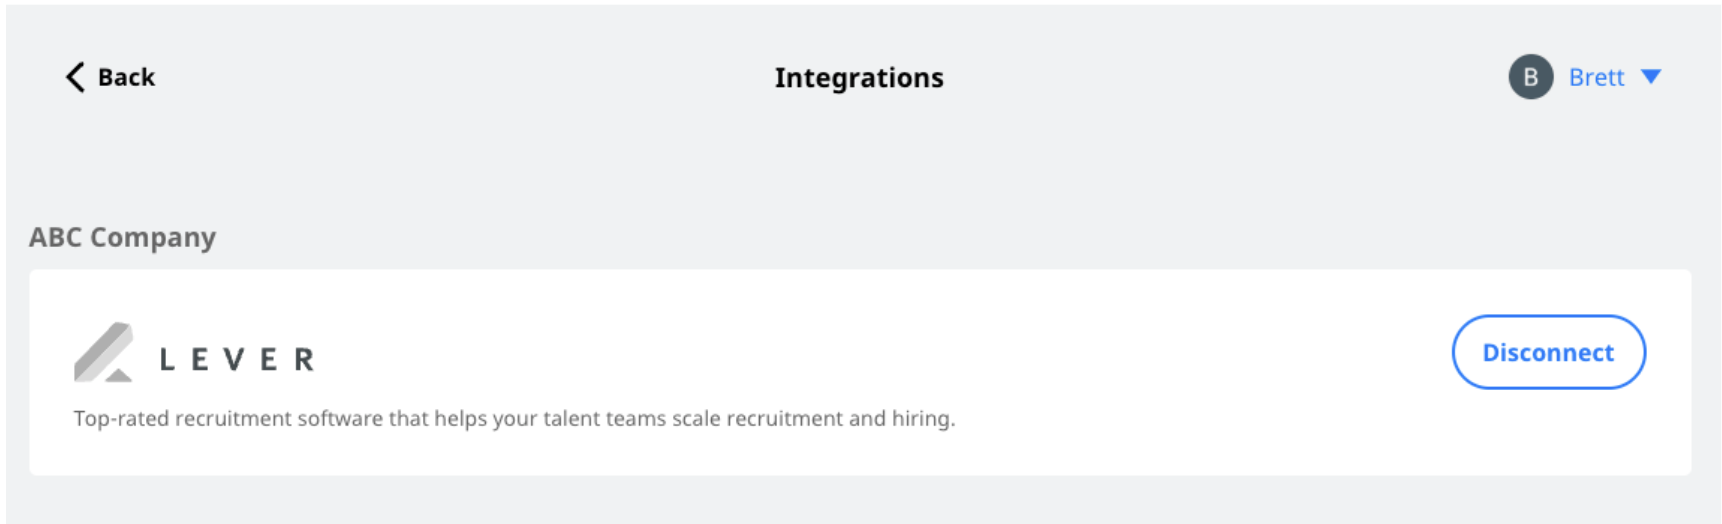Click the downward caret beside the username
The width and height of the screenshot is (1722, 524).
pos(1651,77)
